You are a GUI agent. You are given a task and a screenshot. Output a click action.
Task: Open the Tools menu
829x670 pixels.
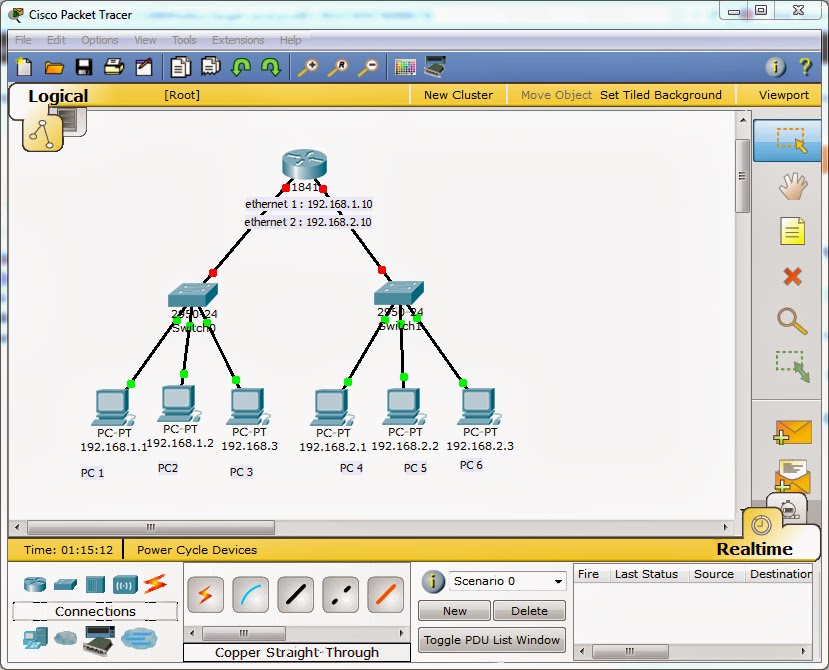coord(184,40)
